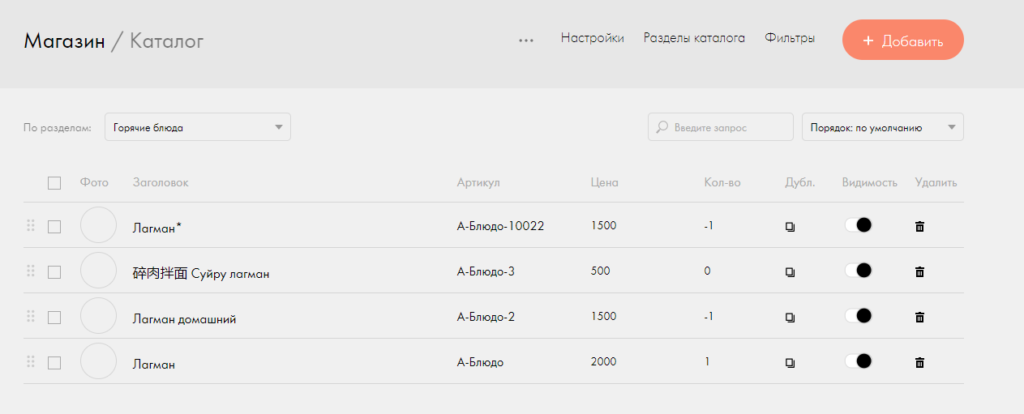Image resolution: width=1024 pixels, height=414 pixels.
Task: Delete product with article А-Блюдо
Action: (920, 362)
